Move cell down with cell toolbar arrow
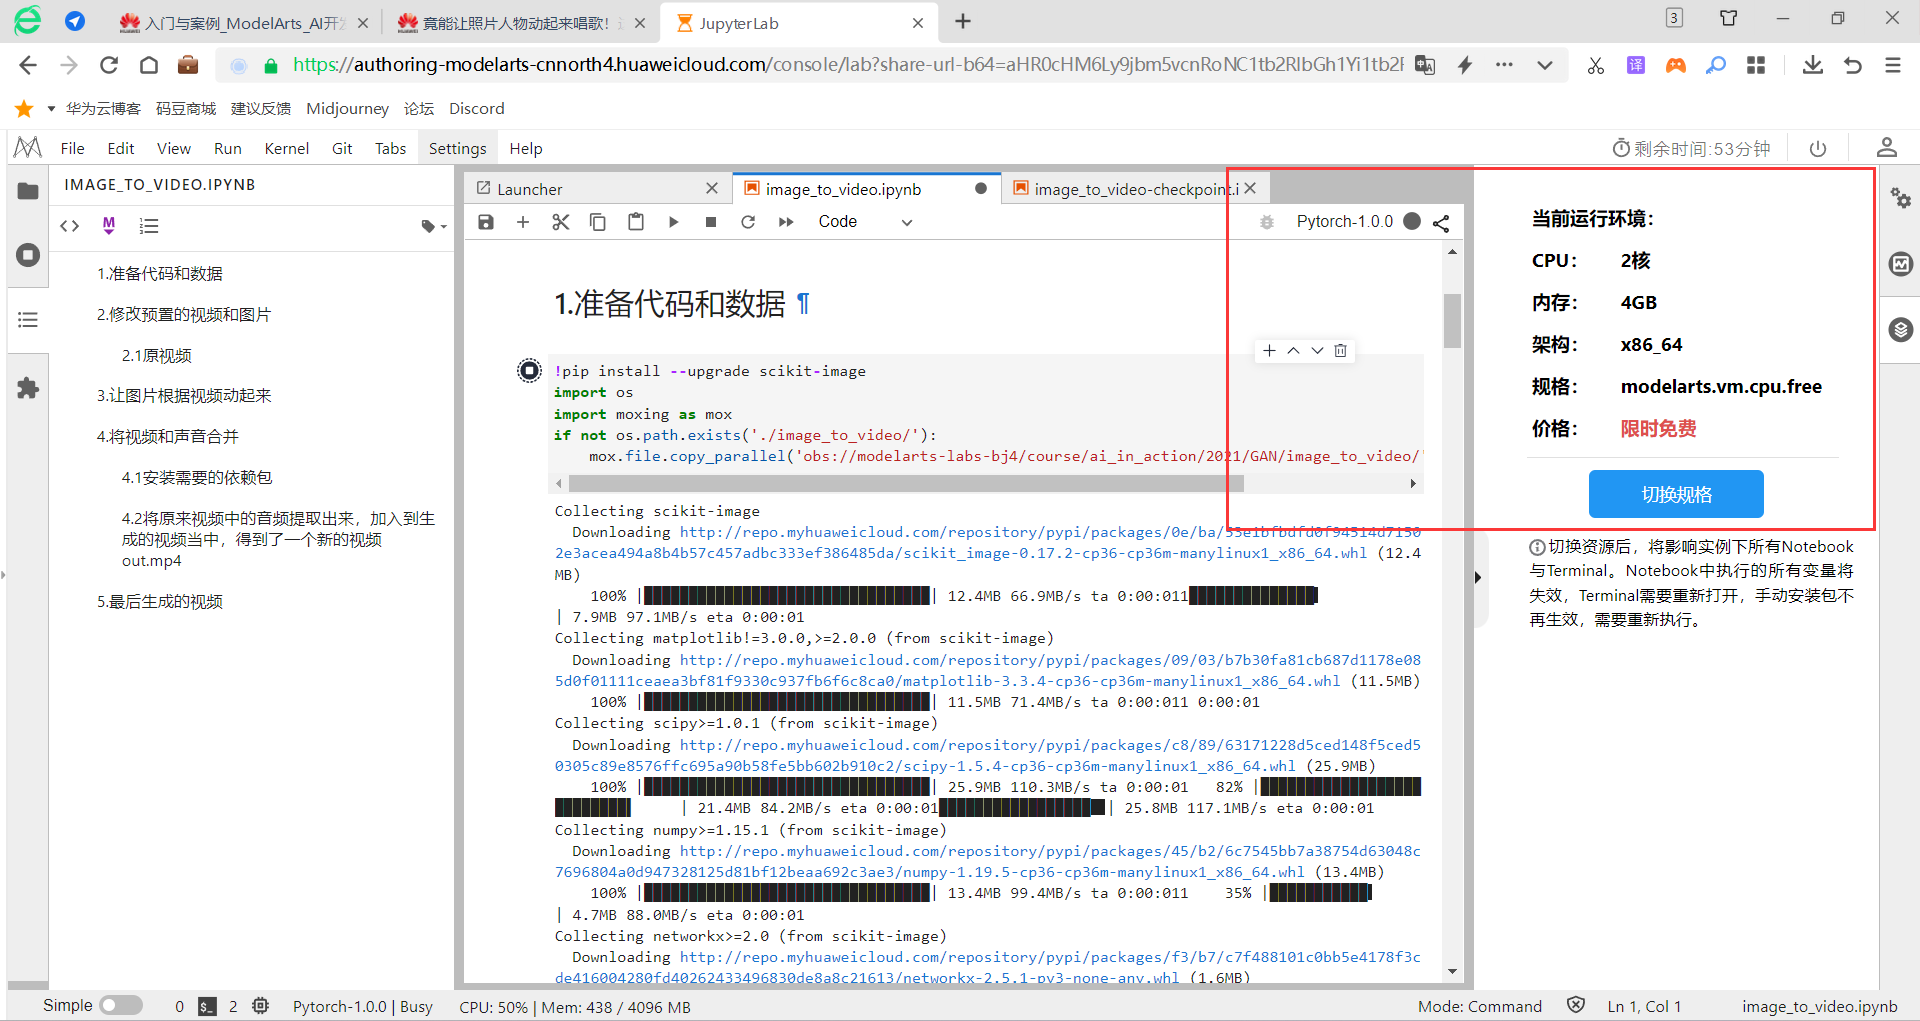Image resolution: width=1920 pixels, height=1021 pixels. (1317, 351)
